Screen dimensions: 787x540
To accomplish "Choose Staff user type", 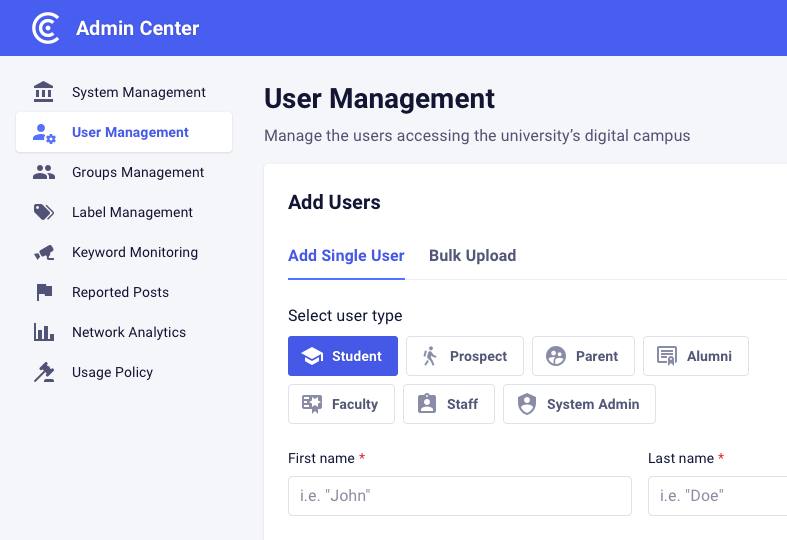I will point(449,404).
